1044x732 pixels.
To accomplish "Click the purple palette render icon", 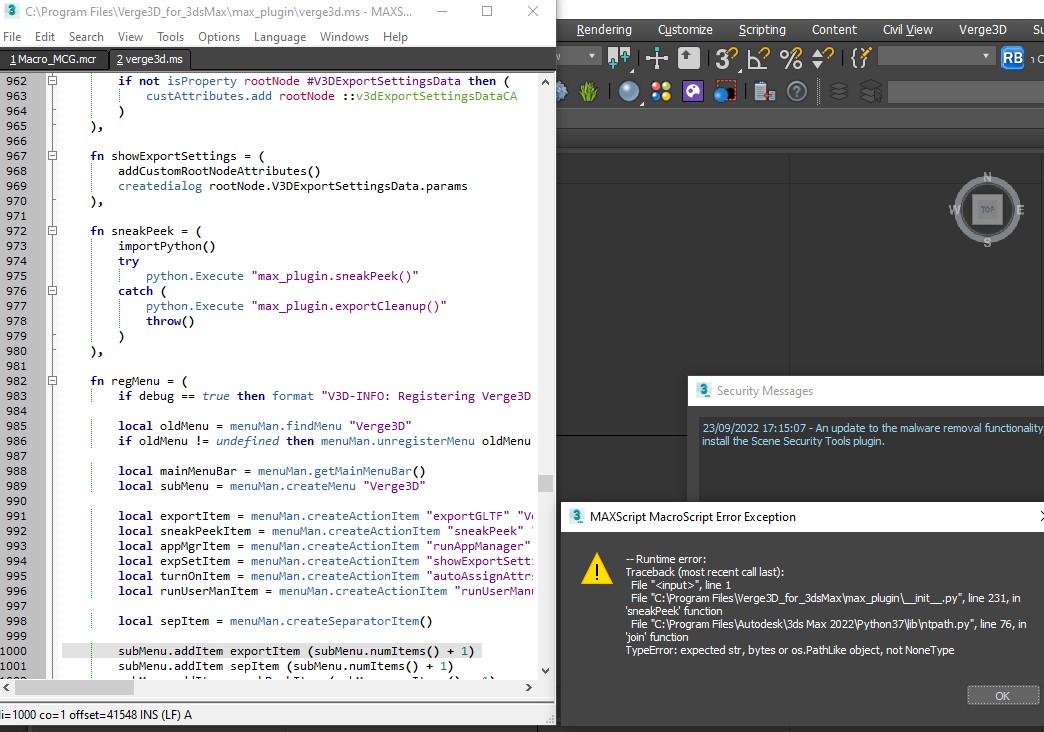I will pyautogui.click(x=692, y=91).
